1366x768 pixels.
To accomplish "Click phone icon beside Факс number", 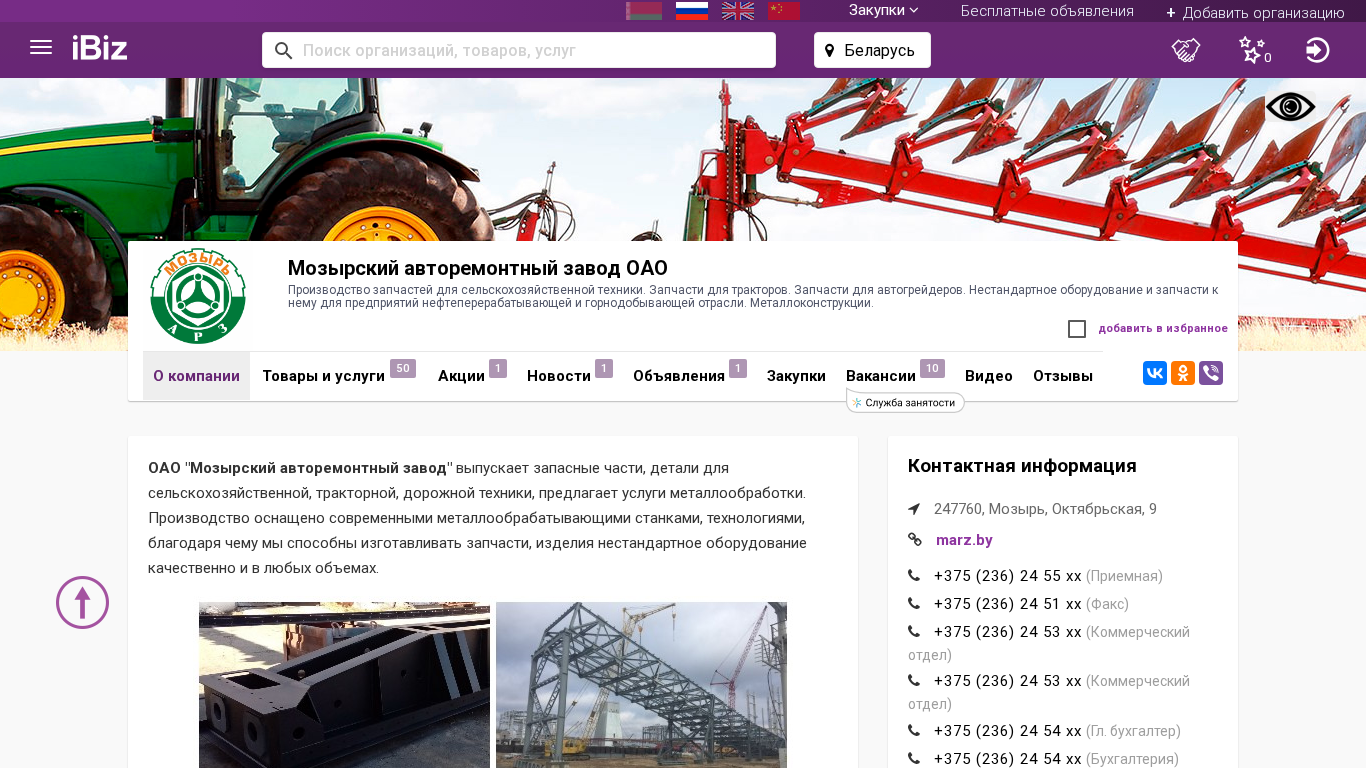I will (x=914, y=604).
